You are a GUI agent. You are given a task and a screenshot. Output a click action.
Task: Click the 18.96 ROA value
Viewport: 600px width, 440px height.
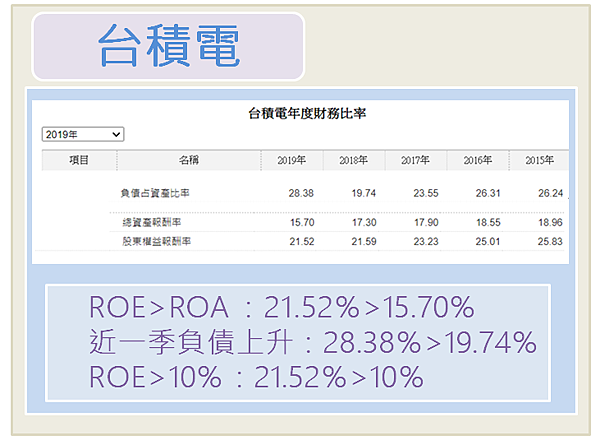[x=551, y=222]
